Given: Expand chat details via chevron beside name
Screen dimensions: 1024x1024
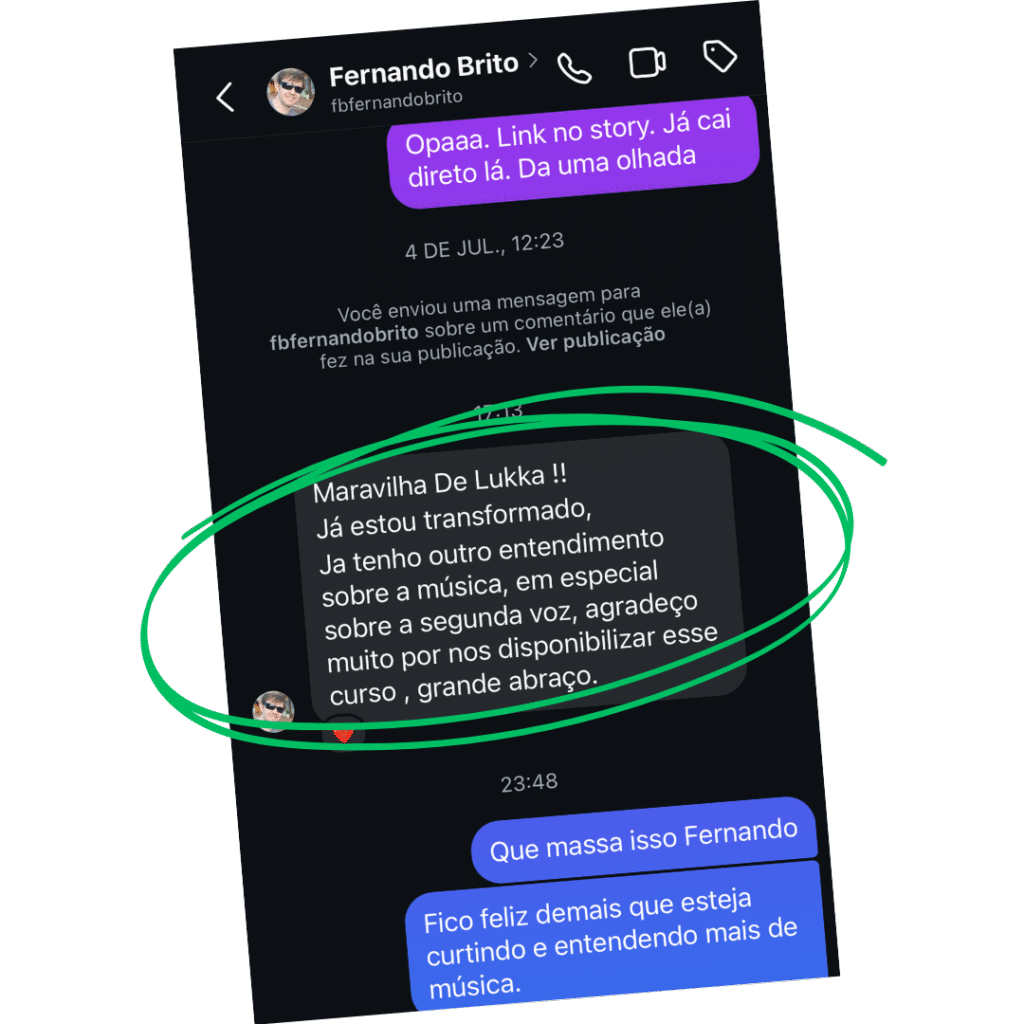Looking at the screenshot, I should pyautogui.click(x=533, y=60).
